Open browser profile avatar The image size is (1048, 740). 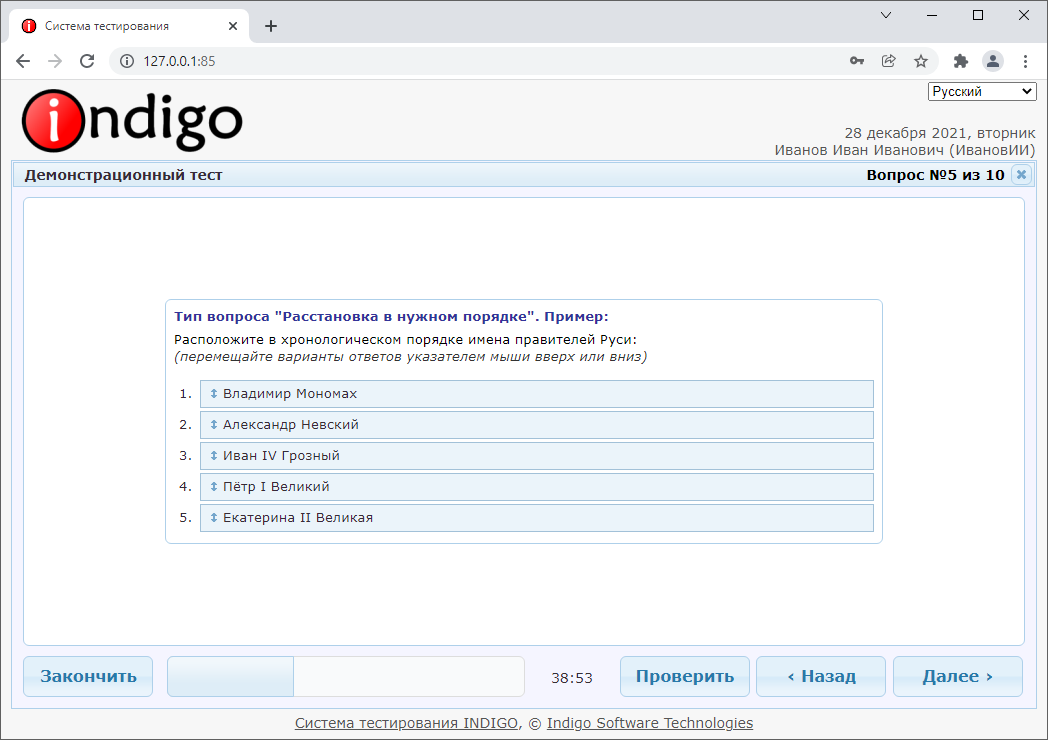993,61
